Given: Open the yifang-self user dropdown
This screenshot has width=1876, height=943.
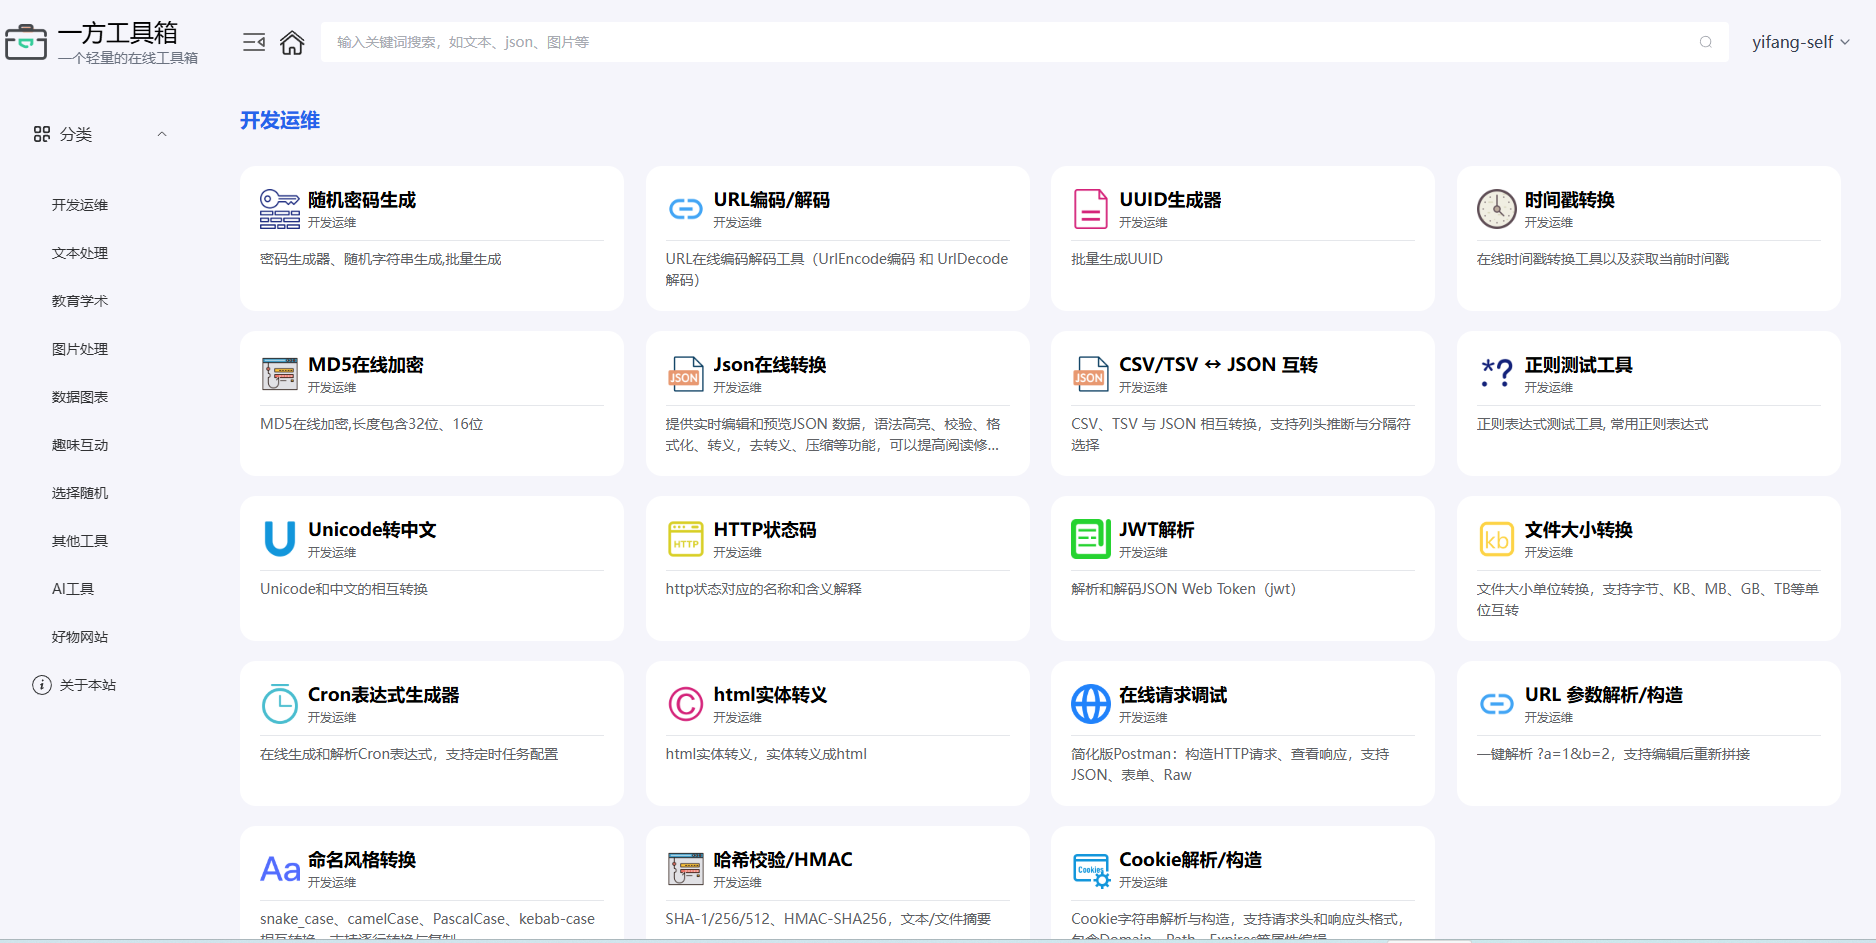Looking at the screenshot, I should click(x=1800, y=42).
